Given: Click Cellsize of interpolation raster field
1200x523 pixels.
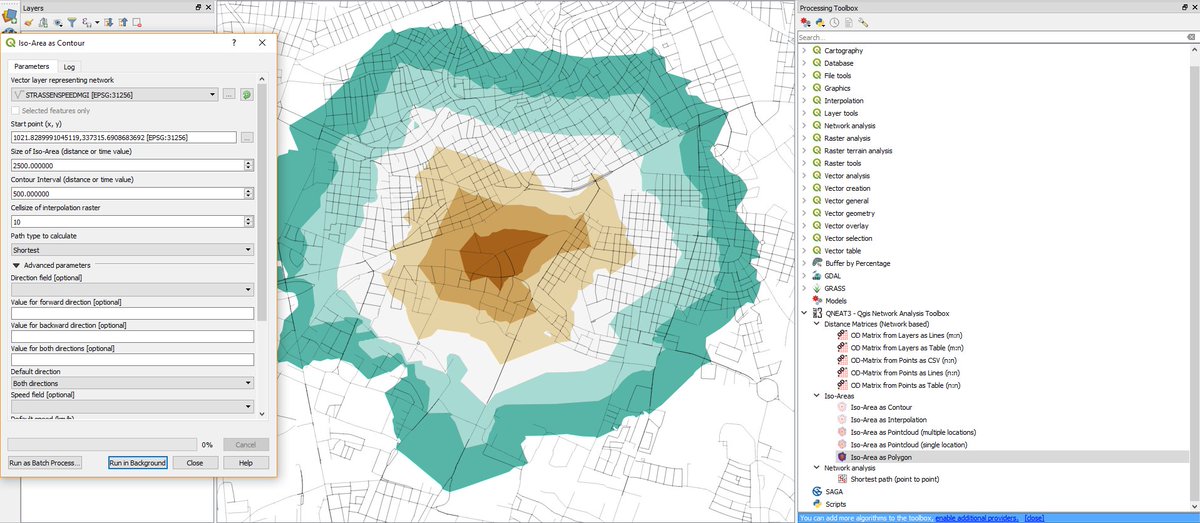Looking at the screenshot, I should [x=126, y=221].
